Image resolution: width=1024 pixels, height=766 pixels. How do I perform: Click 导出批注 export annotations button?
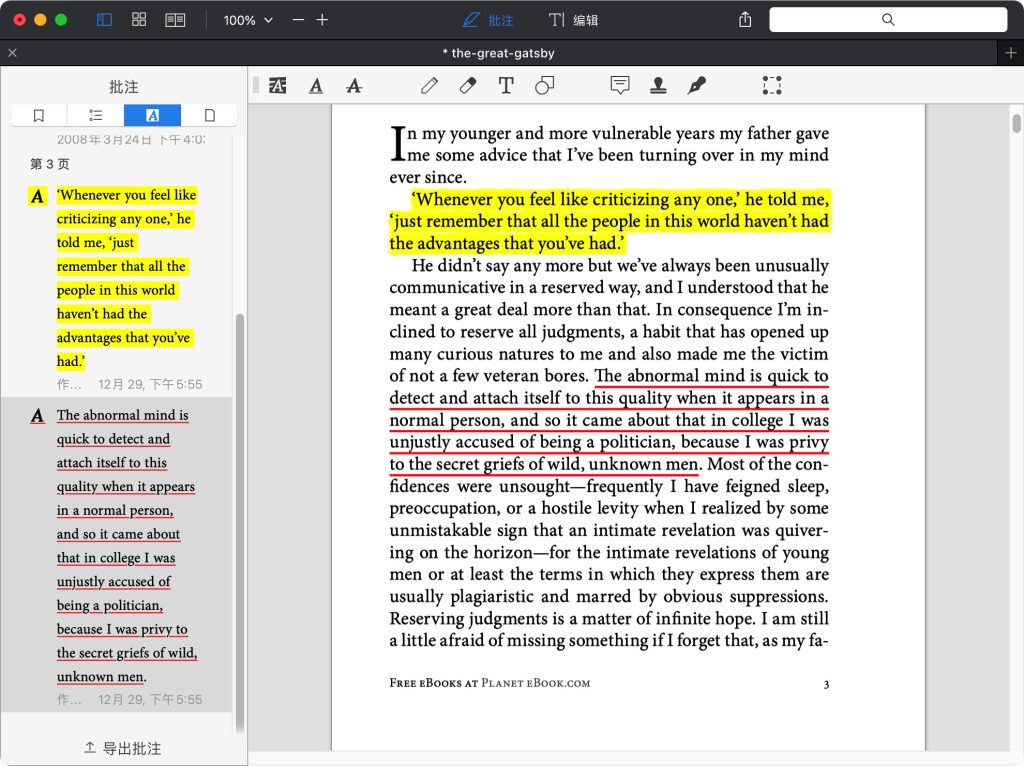pos(123,748)
